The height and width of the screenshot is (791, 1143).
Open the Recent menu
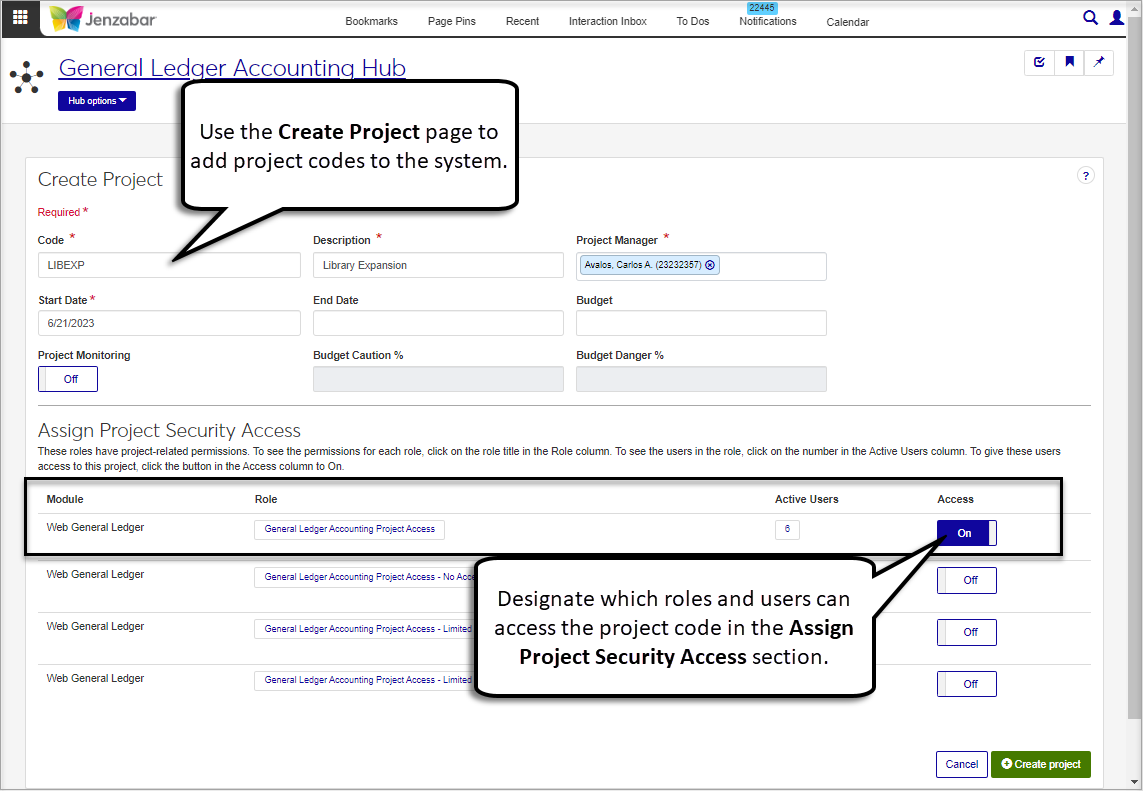click(522, 21)
